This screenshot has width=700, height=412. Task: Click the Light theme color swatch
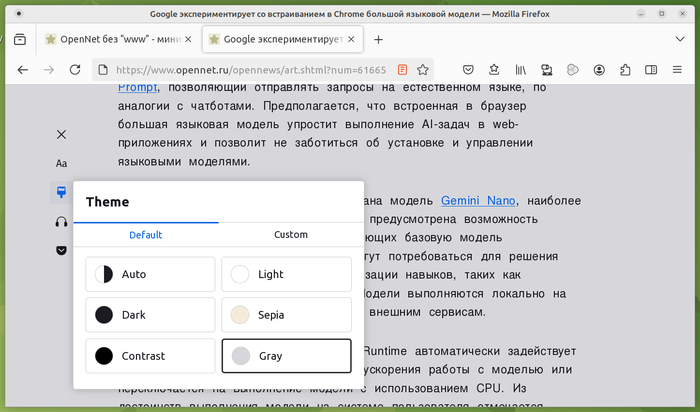coord(240,274)
